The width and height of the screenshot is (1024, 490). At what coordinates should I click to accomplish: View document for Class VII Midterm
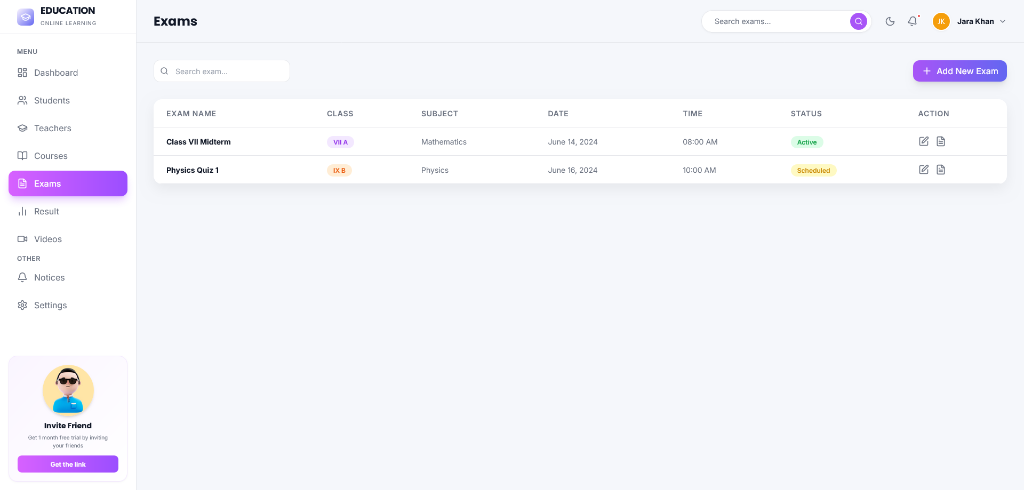point(941,142)
